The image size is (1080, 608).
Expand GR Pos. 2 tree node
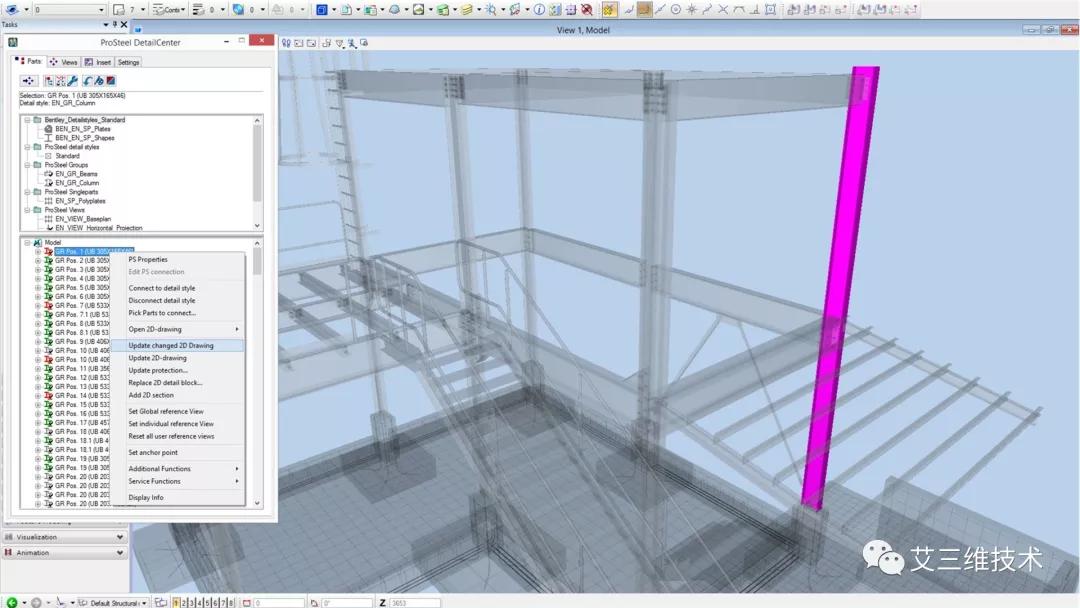(x=38, y=261)
